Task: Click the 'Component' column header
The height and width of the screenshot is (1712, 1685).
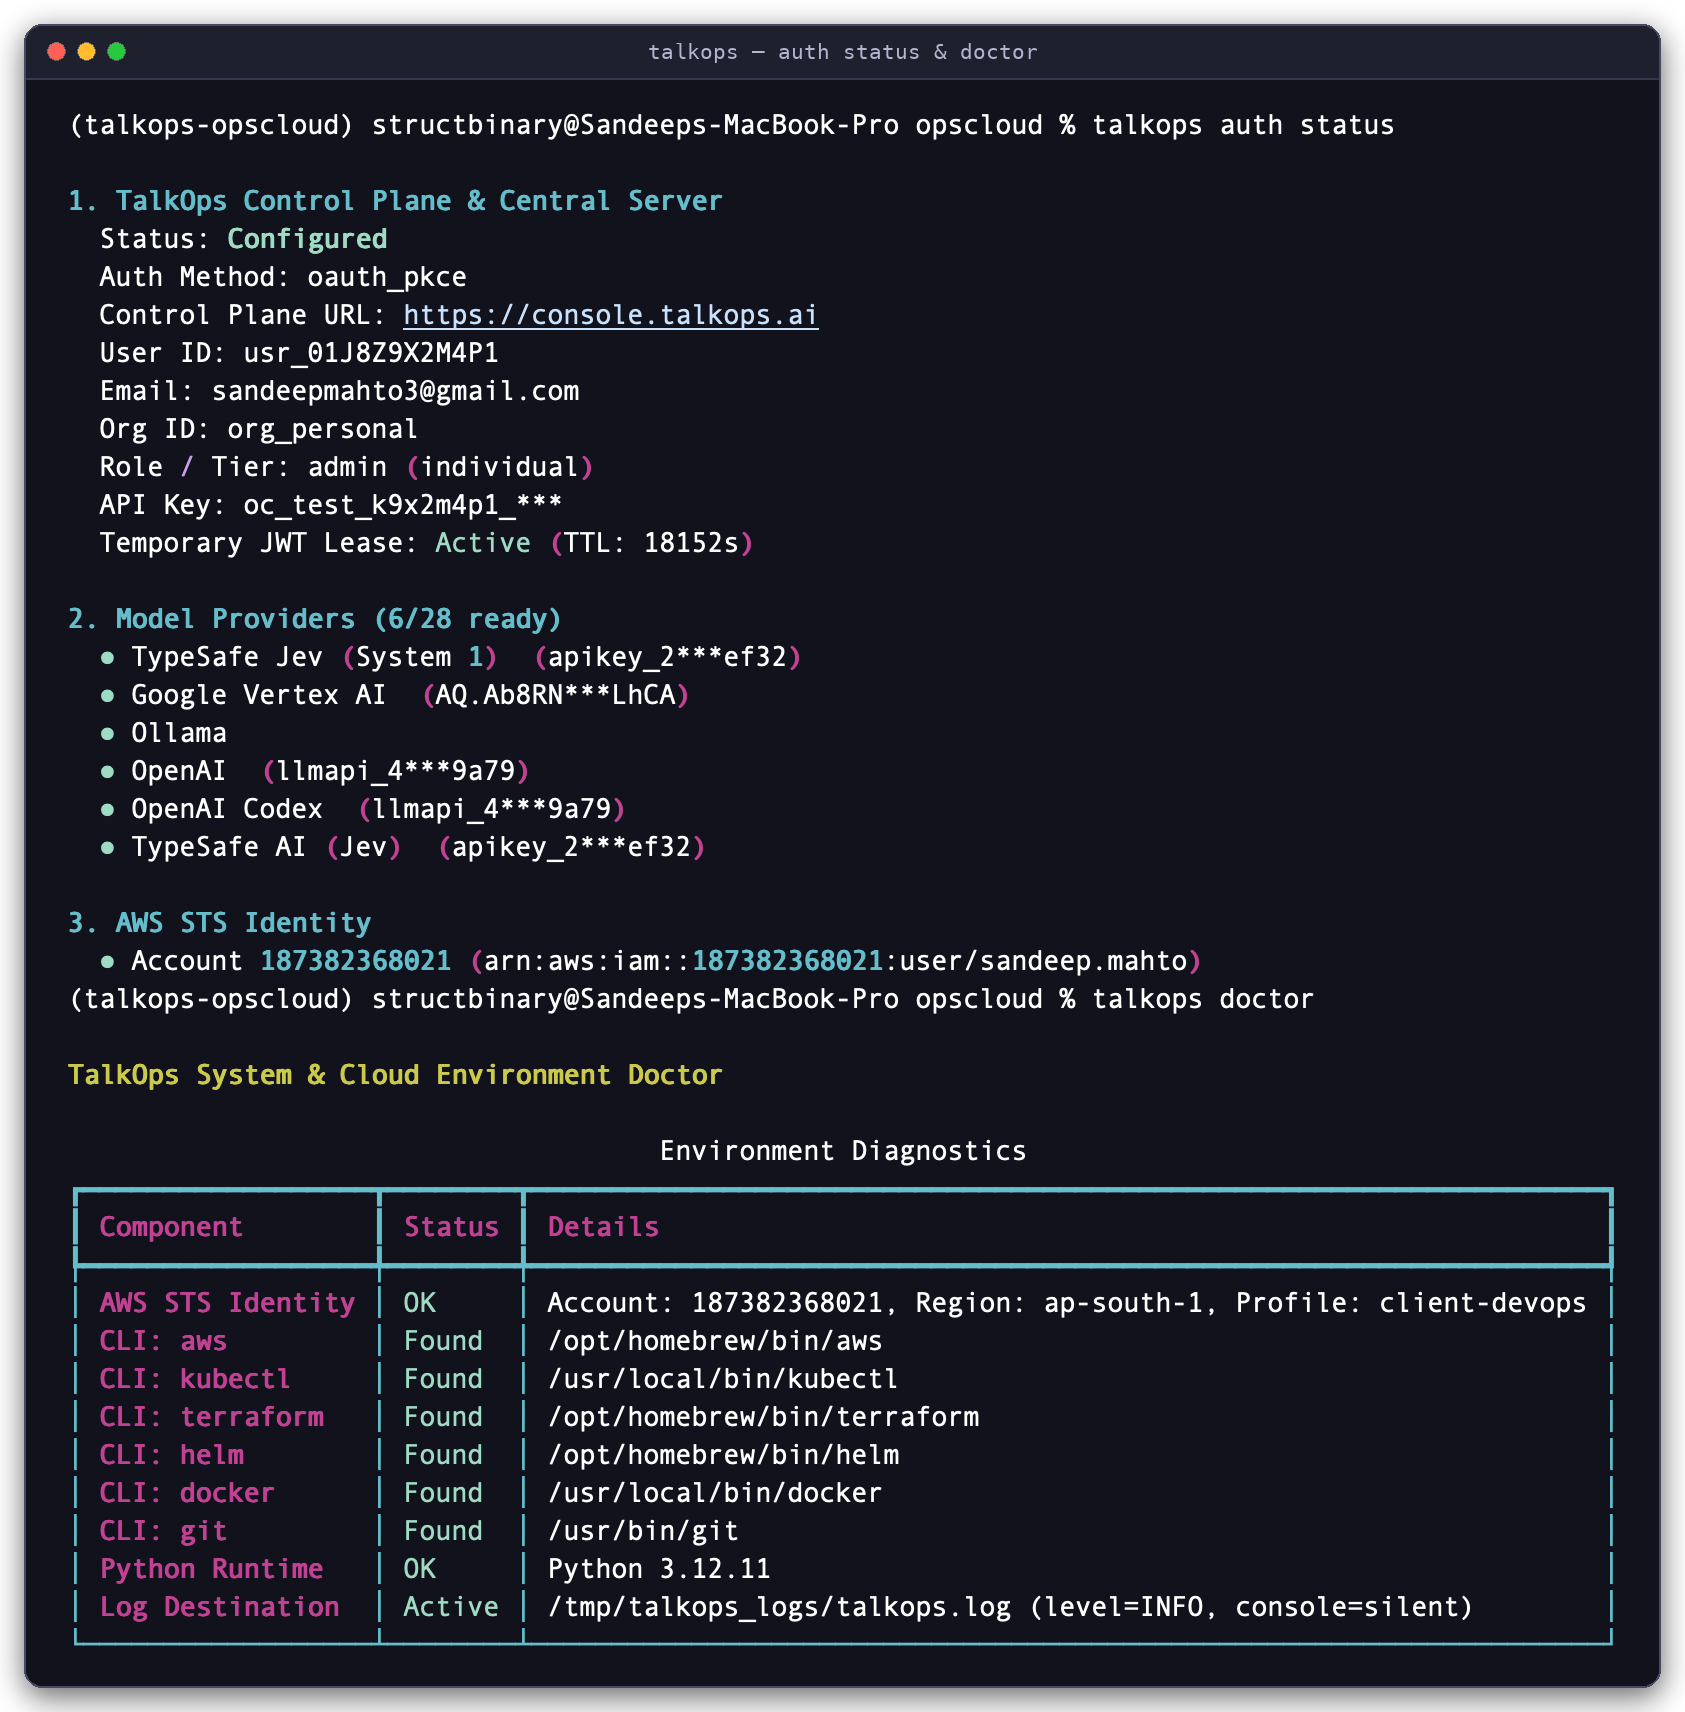Action: coord(171,1227)
